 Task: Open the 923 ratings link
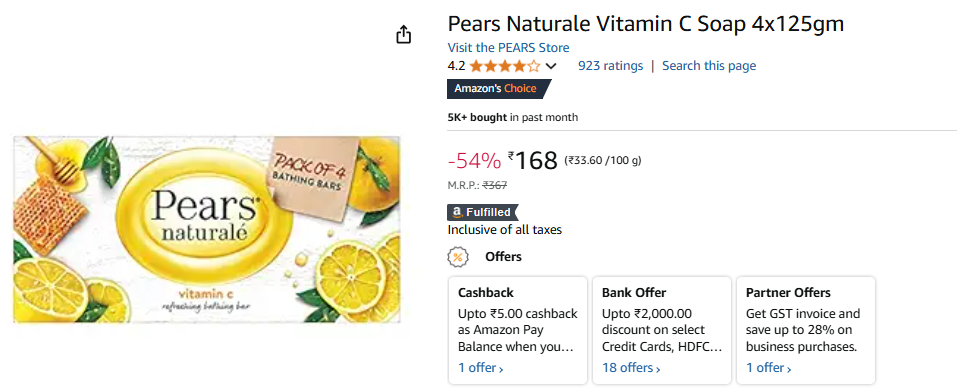[x=610, y=66]
